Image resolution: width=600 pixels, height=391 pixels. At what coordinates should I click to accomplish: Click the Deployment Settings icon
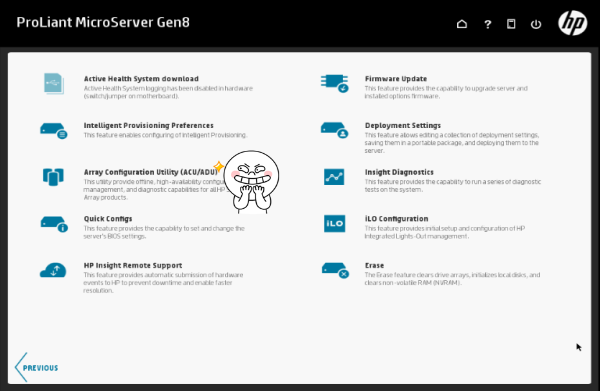(334, 130)
